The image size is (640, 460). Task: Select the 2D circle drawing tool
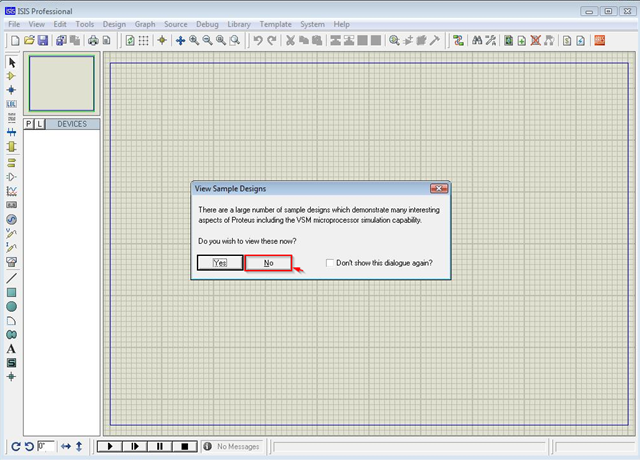[x=11, y=307]
